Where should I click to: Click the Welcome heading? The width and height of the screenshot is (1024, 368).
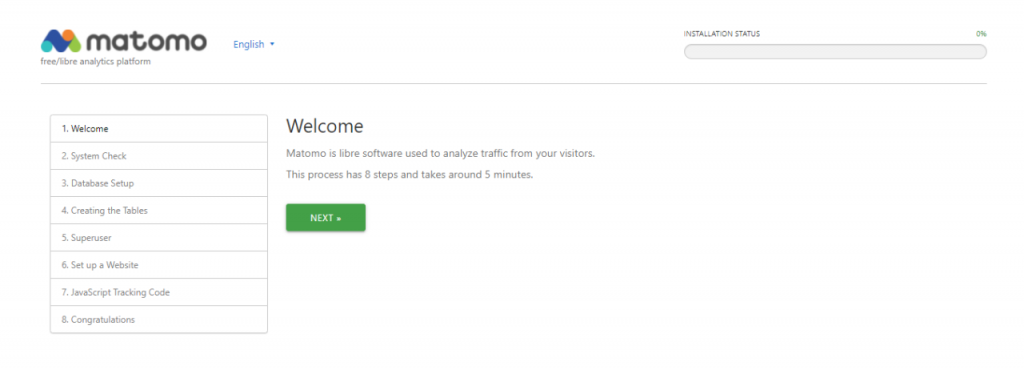(x=325, y=126)
